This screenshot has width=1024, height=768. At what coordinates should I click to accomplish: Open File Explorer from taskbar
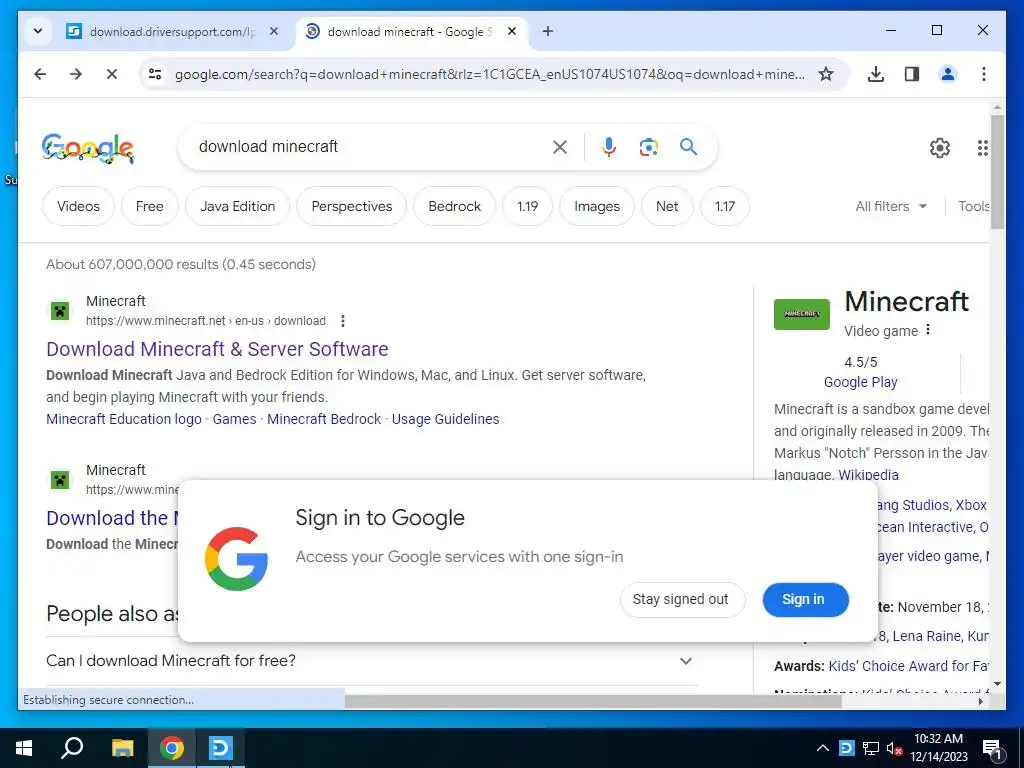pyautogui.click(x=122, y=748)
